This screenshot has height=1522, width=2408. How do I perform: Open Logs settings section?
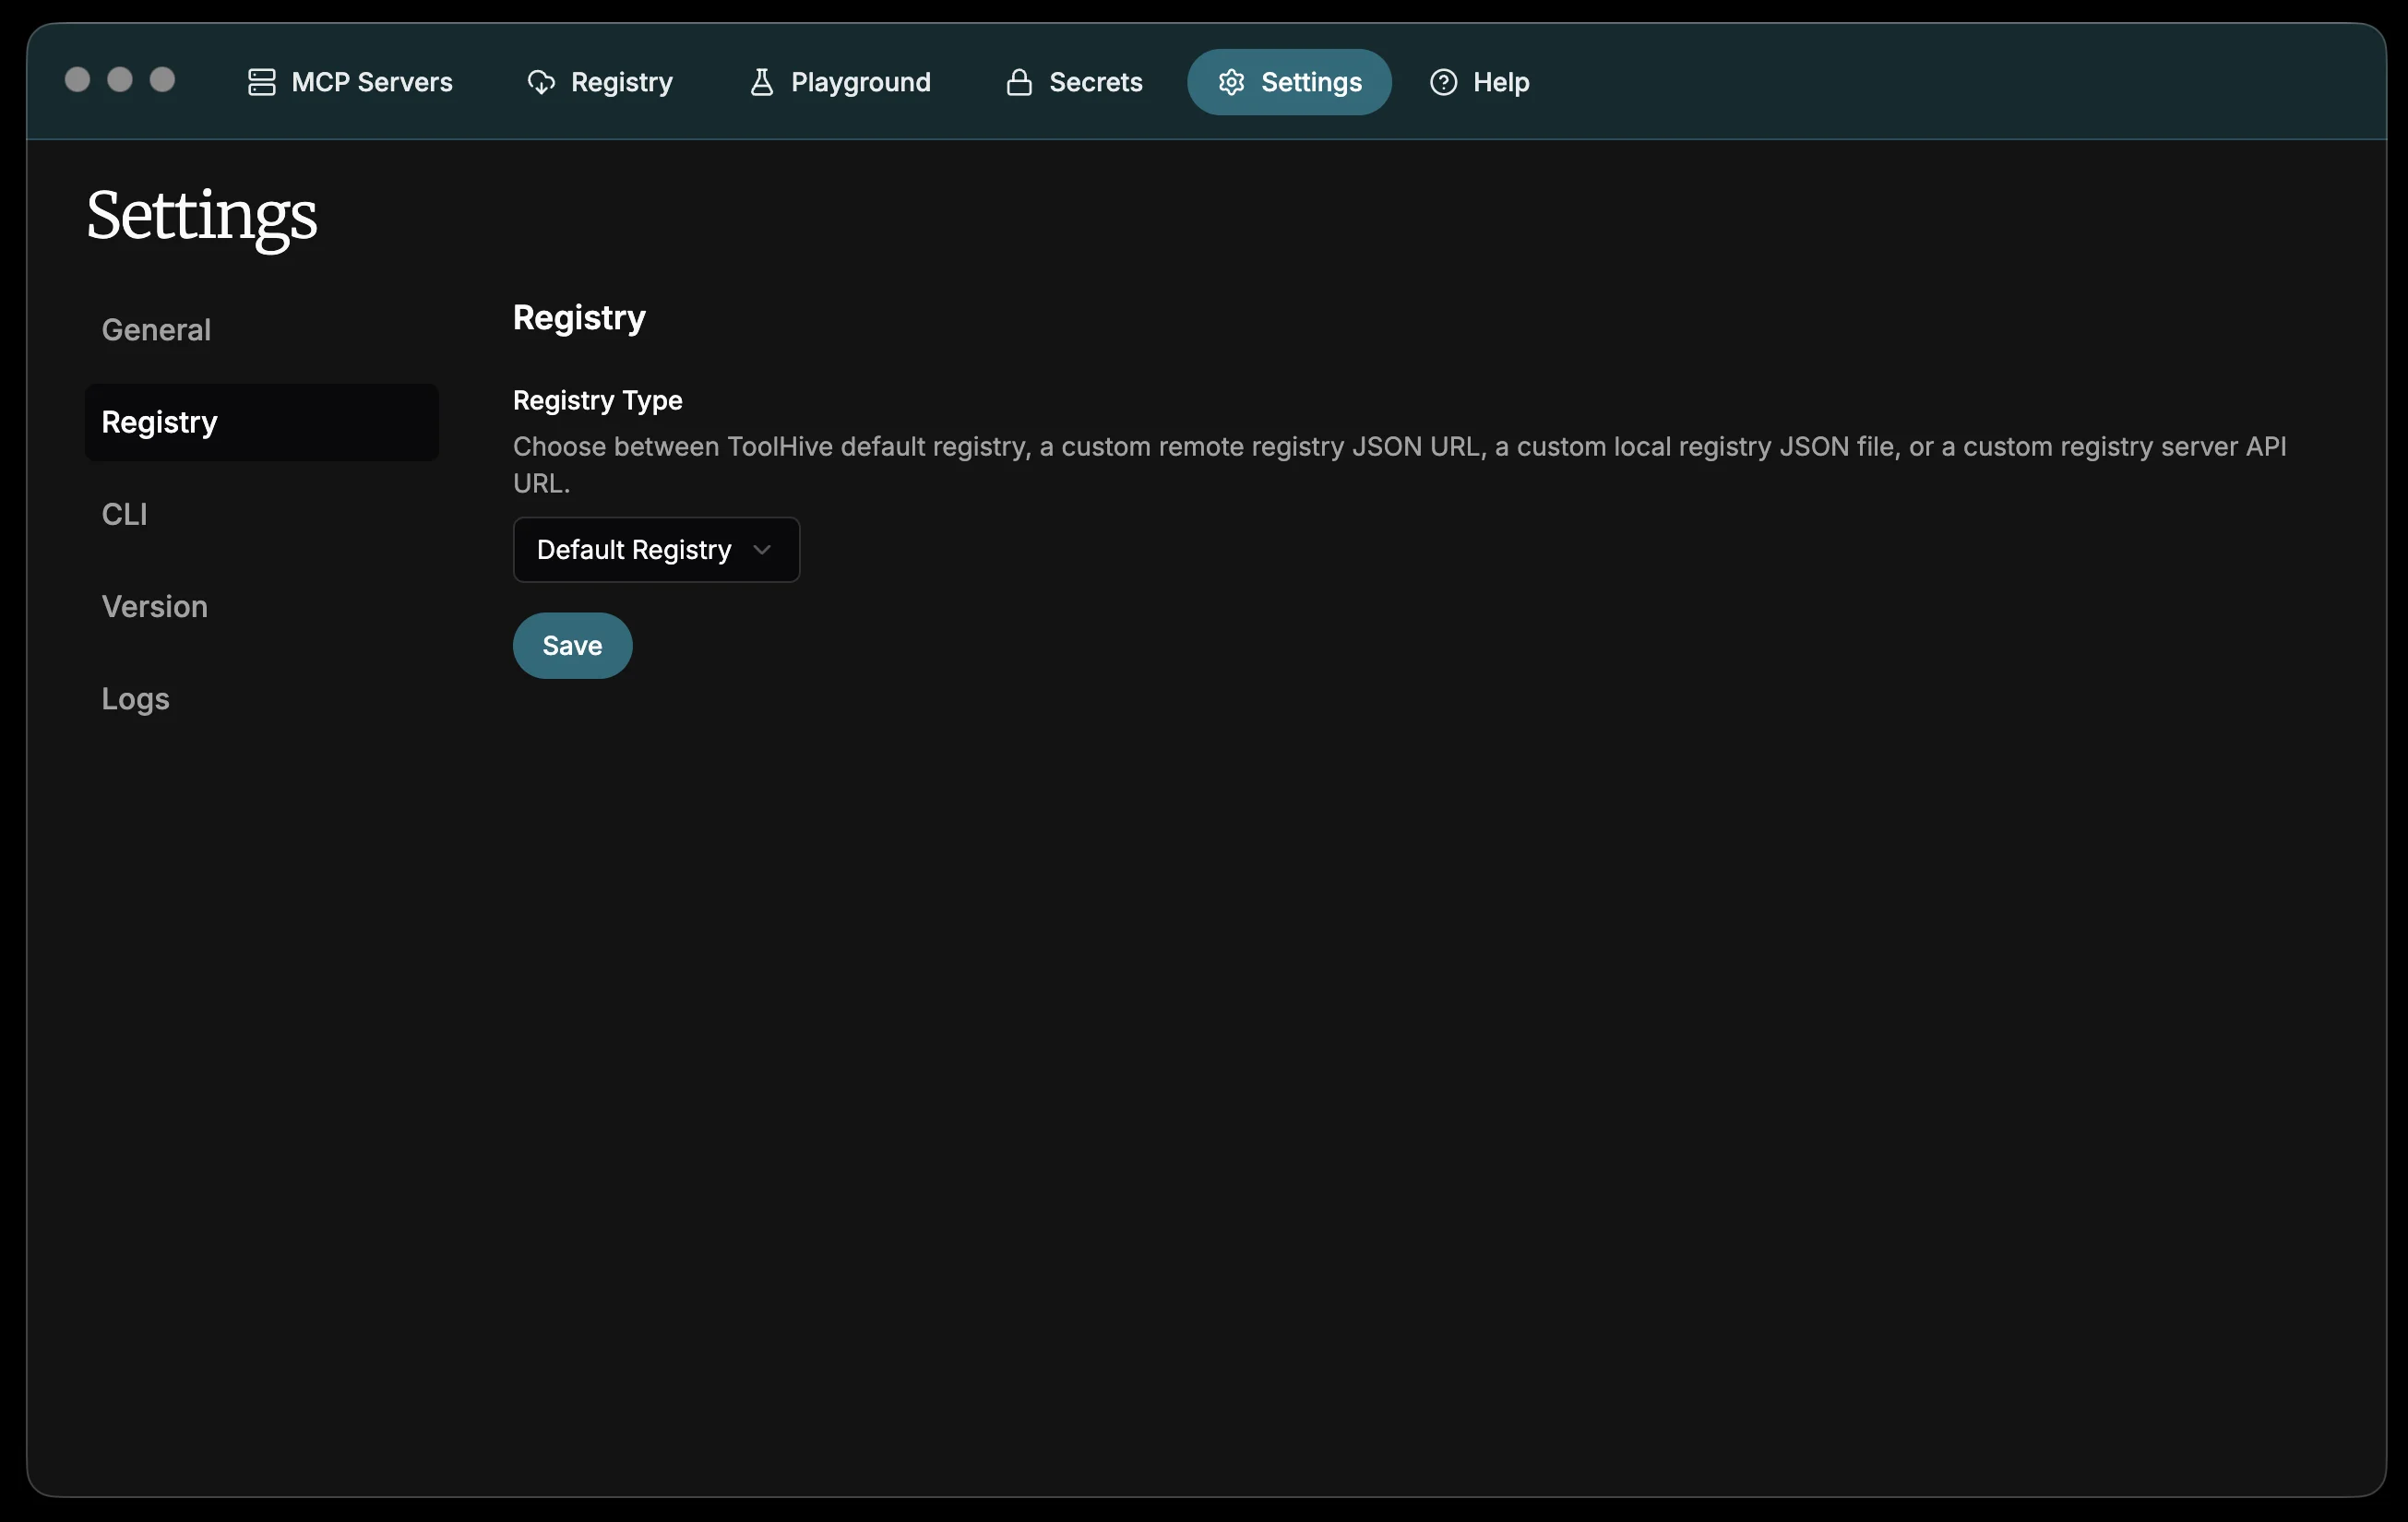(x=136, y=699)
